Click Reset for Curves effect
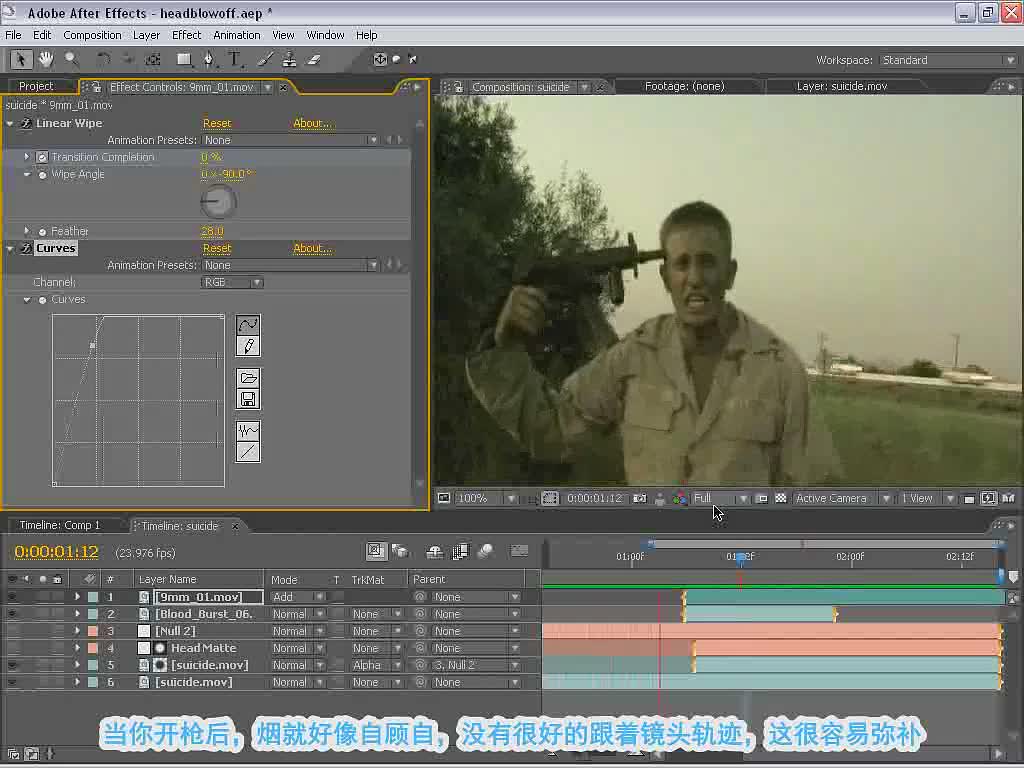Screen dimensions: 1024x768 click(x=217, y=248)
